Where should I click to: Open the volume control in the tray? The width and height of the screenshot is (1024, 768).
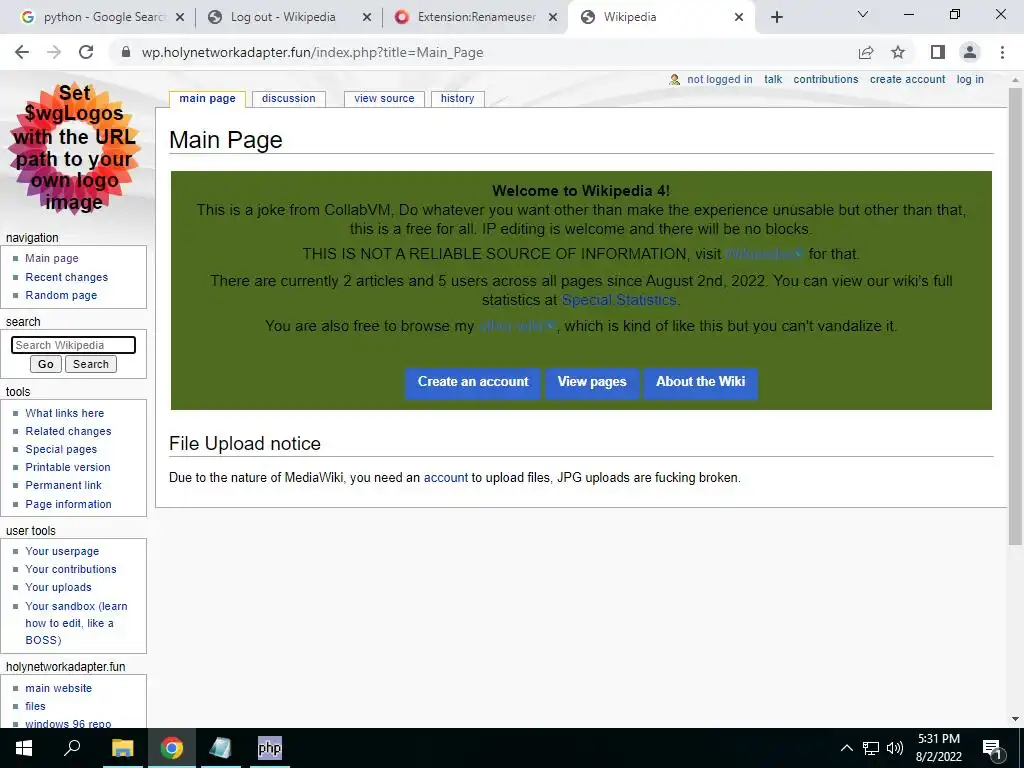[x=895, y=748]
